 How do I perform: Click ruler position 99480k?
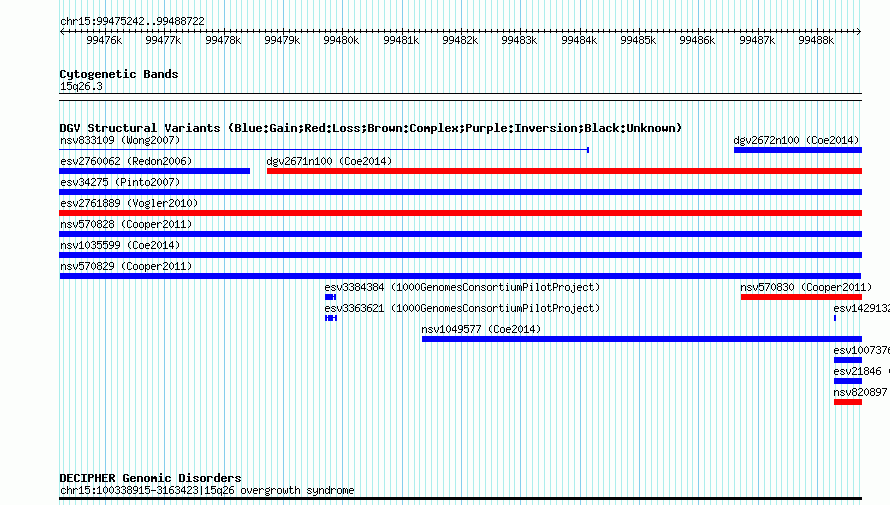click(341, 40)
